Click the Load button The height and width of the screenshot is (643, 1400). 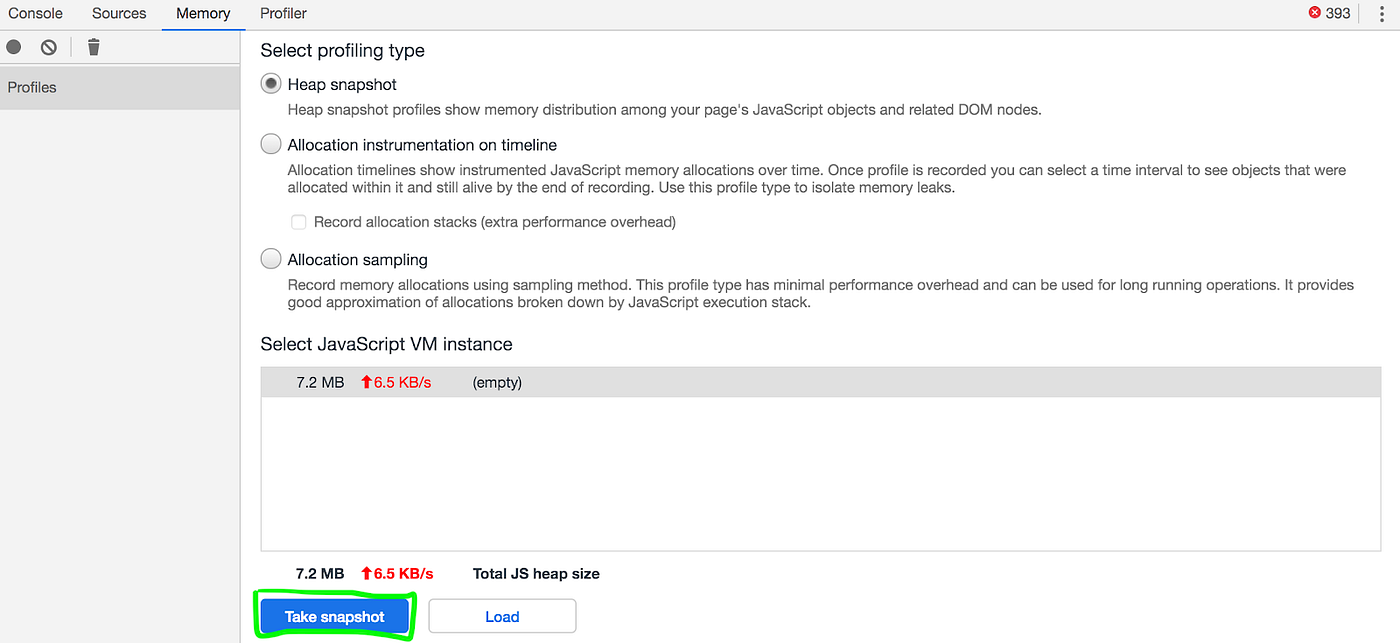pyautogui.click(x=502, y=616)
